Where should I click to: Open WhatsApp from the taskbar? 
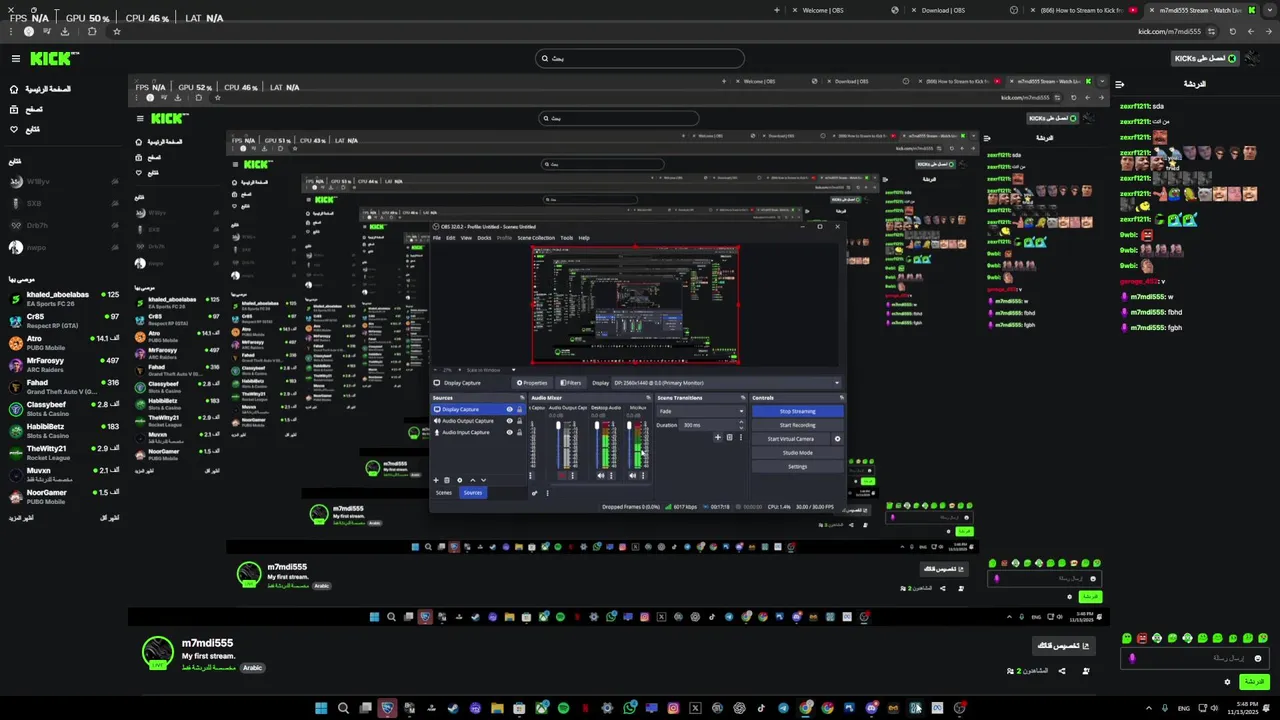coord(630,708)
